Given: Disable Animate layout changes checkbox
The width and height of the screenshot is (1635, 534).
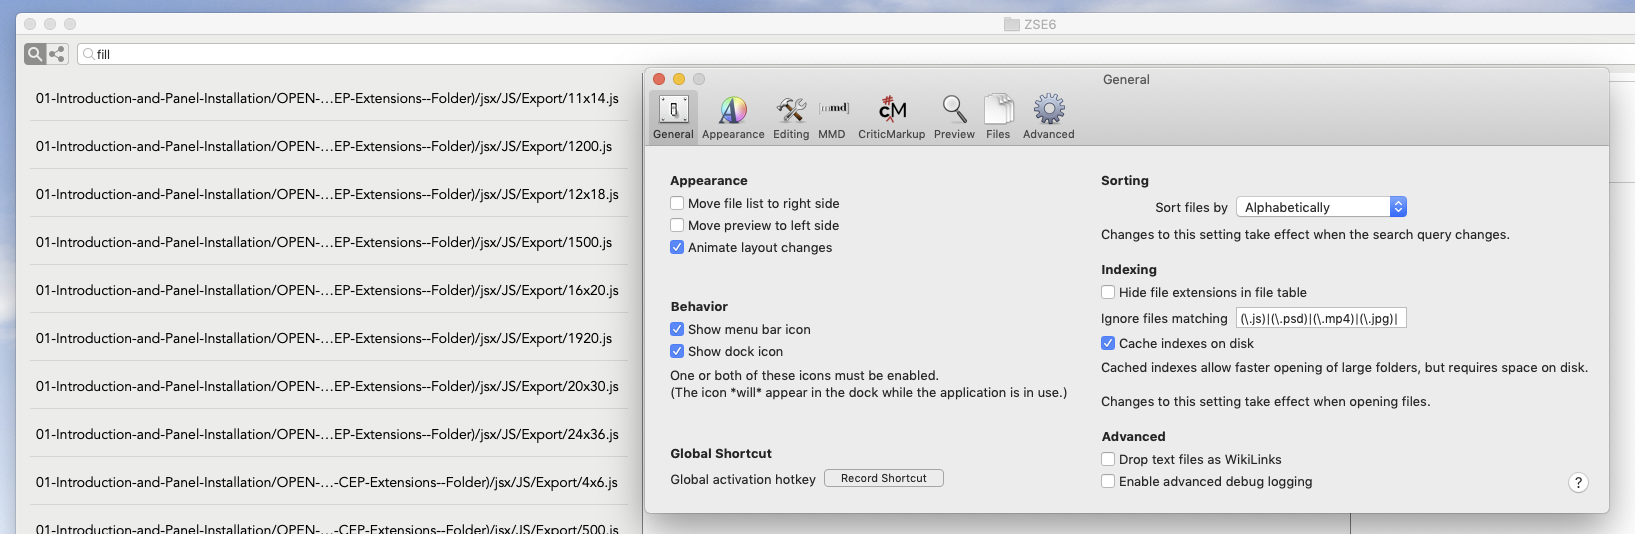Looking at the screenshot, I should pos(677,247).
